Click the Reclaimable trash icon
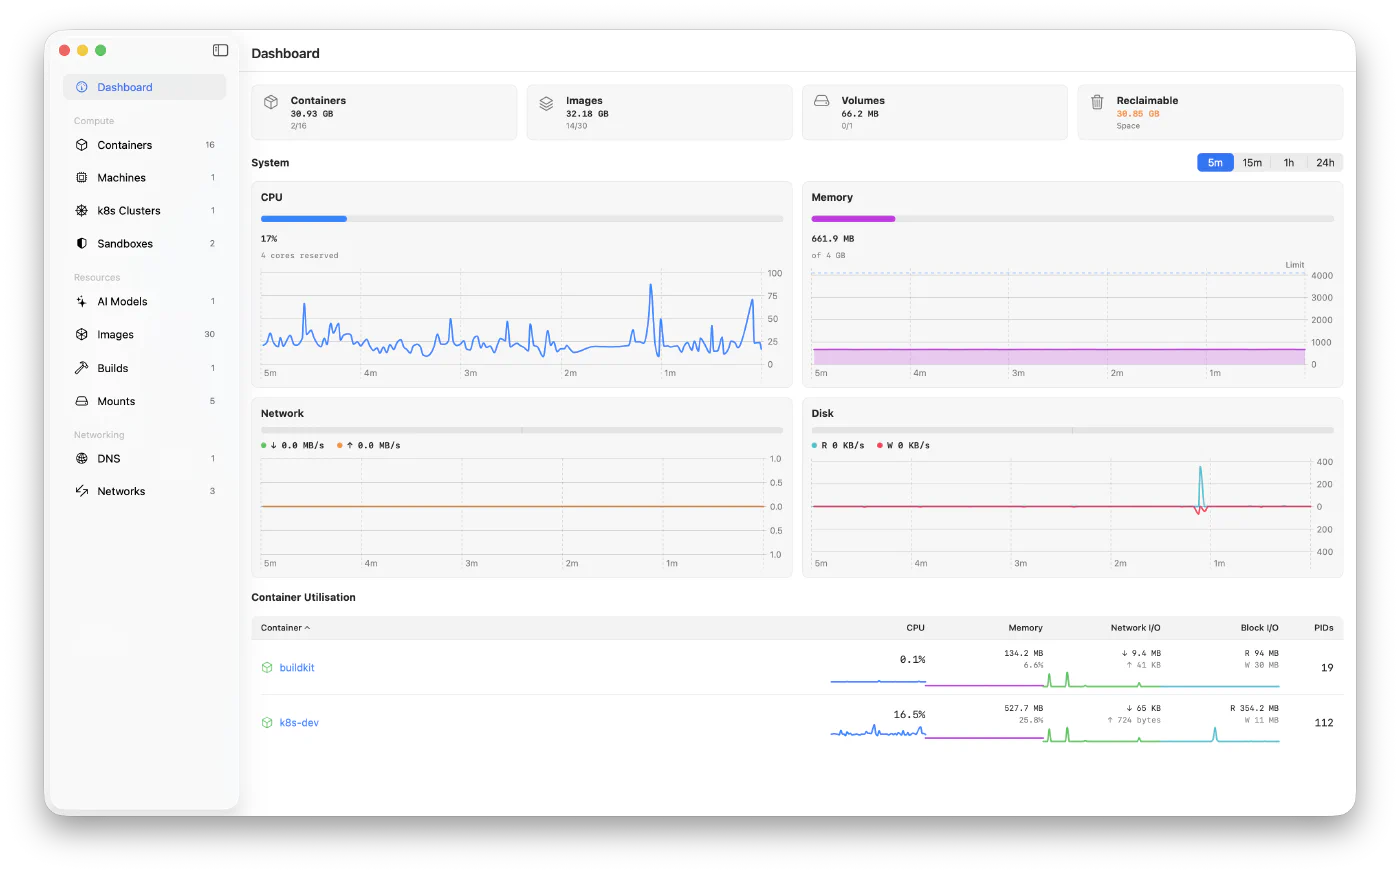 click(1097, 102)
